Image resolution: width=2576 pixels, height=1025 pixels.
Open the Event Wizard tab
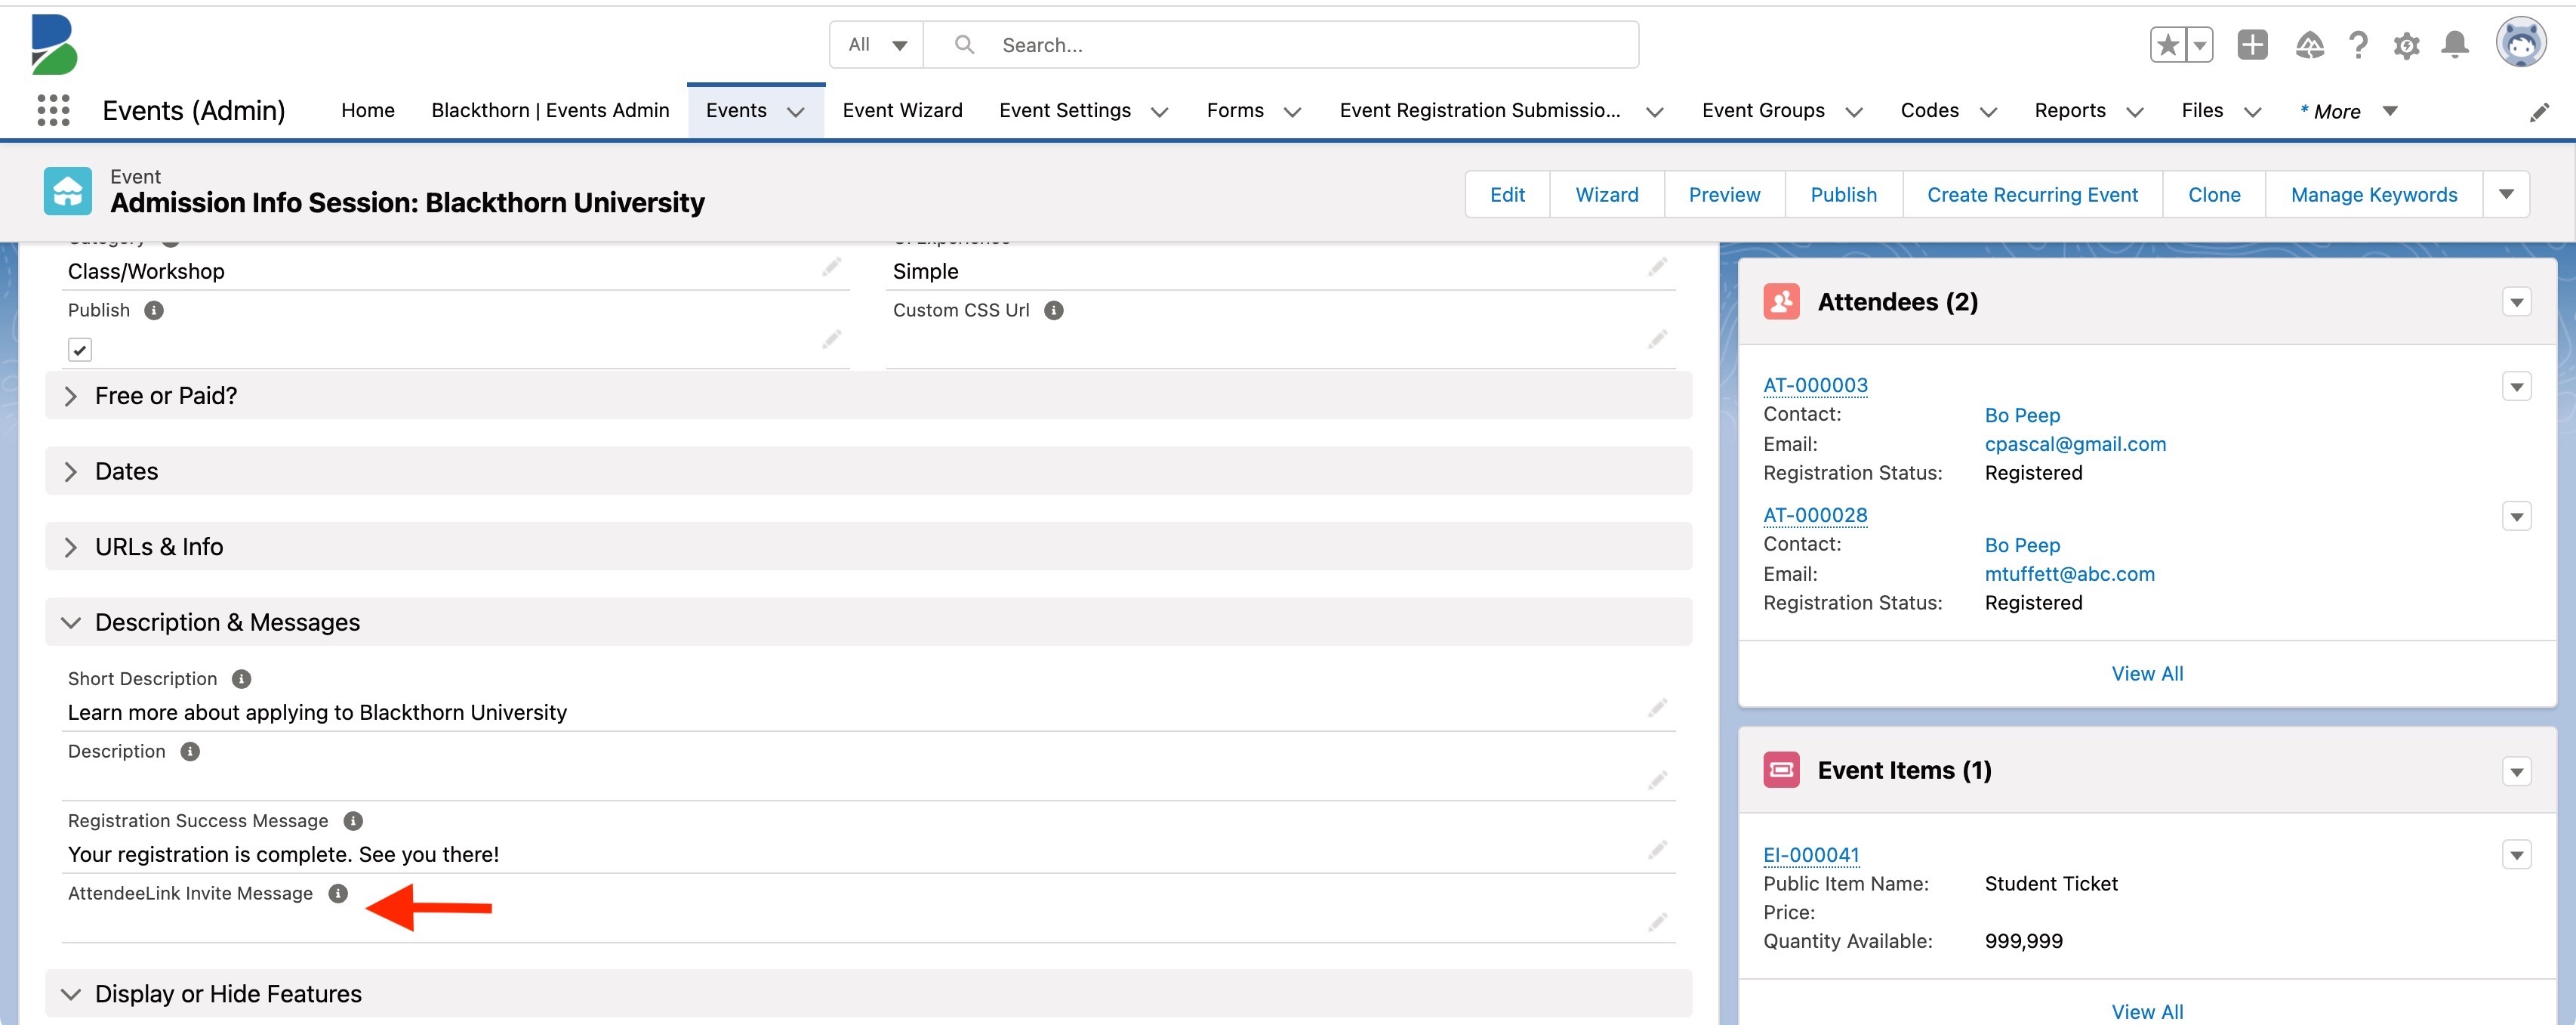click(x=902, y=110)
